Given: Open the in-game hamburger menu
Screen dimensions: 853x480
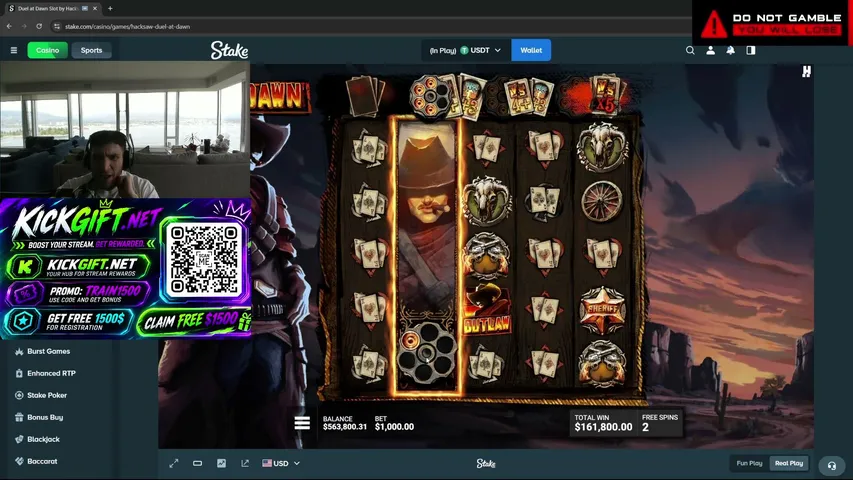Looking at the screenshot, I should [302, 423].
